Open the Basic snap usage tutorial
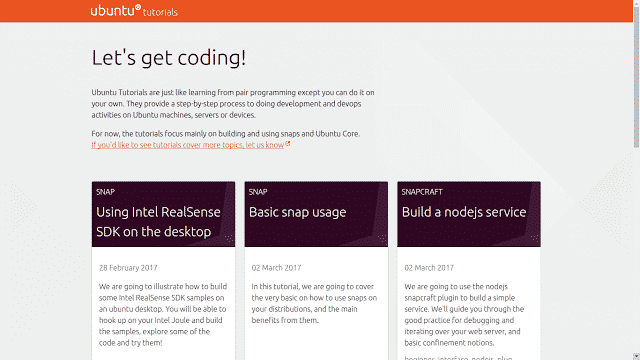 (x=298, y=212)
